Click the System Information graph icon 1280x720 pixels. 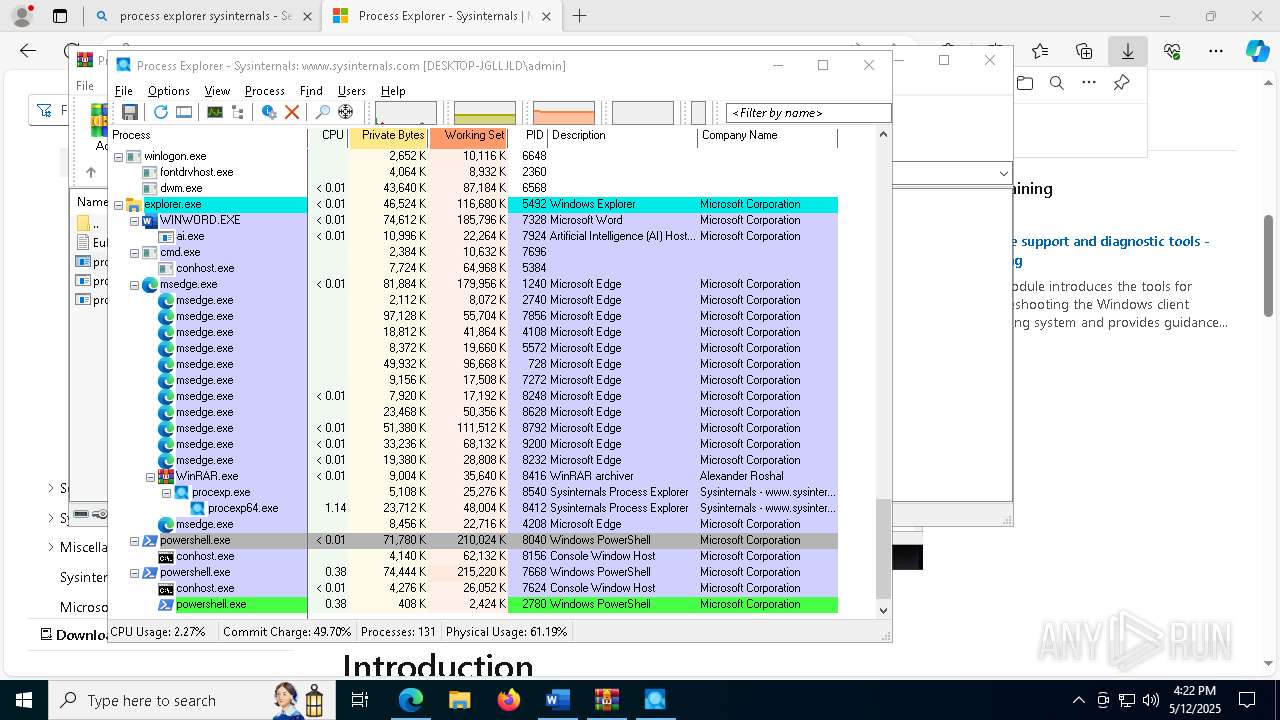pos(215,112)
